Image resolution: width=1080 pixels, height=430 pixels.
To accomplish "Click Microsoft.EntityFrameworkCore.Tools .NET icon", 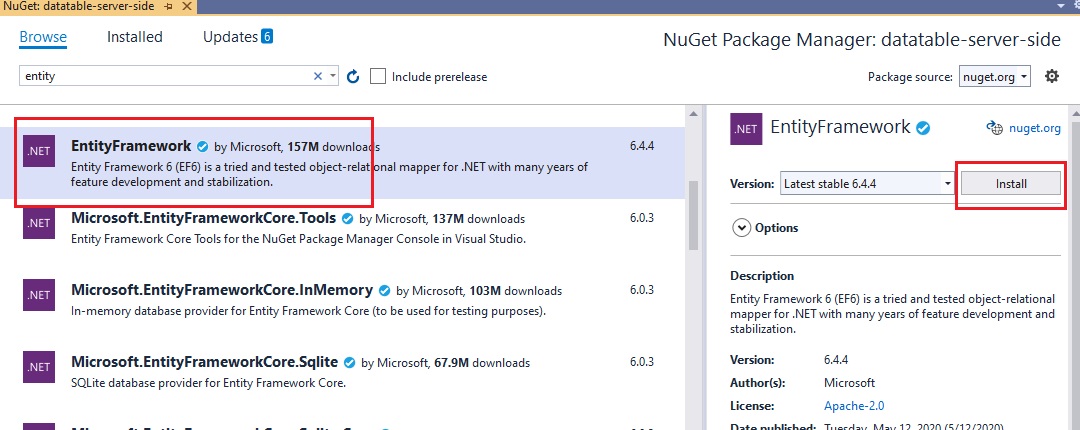I will point(39,223).
